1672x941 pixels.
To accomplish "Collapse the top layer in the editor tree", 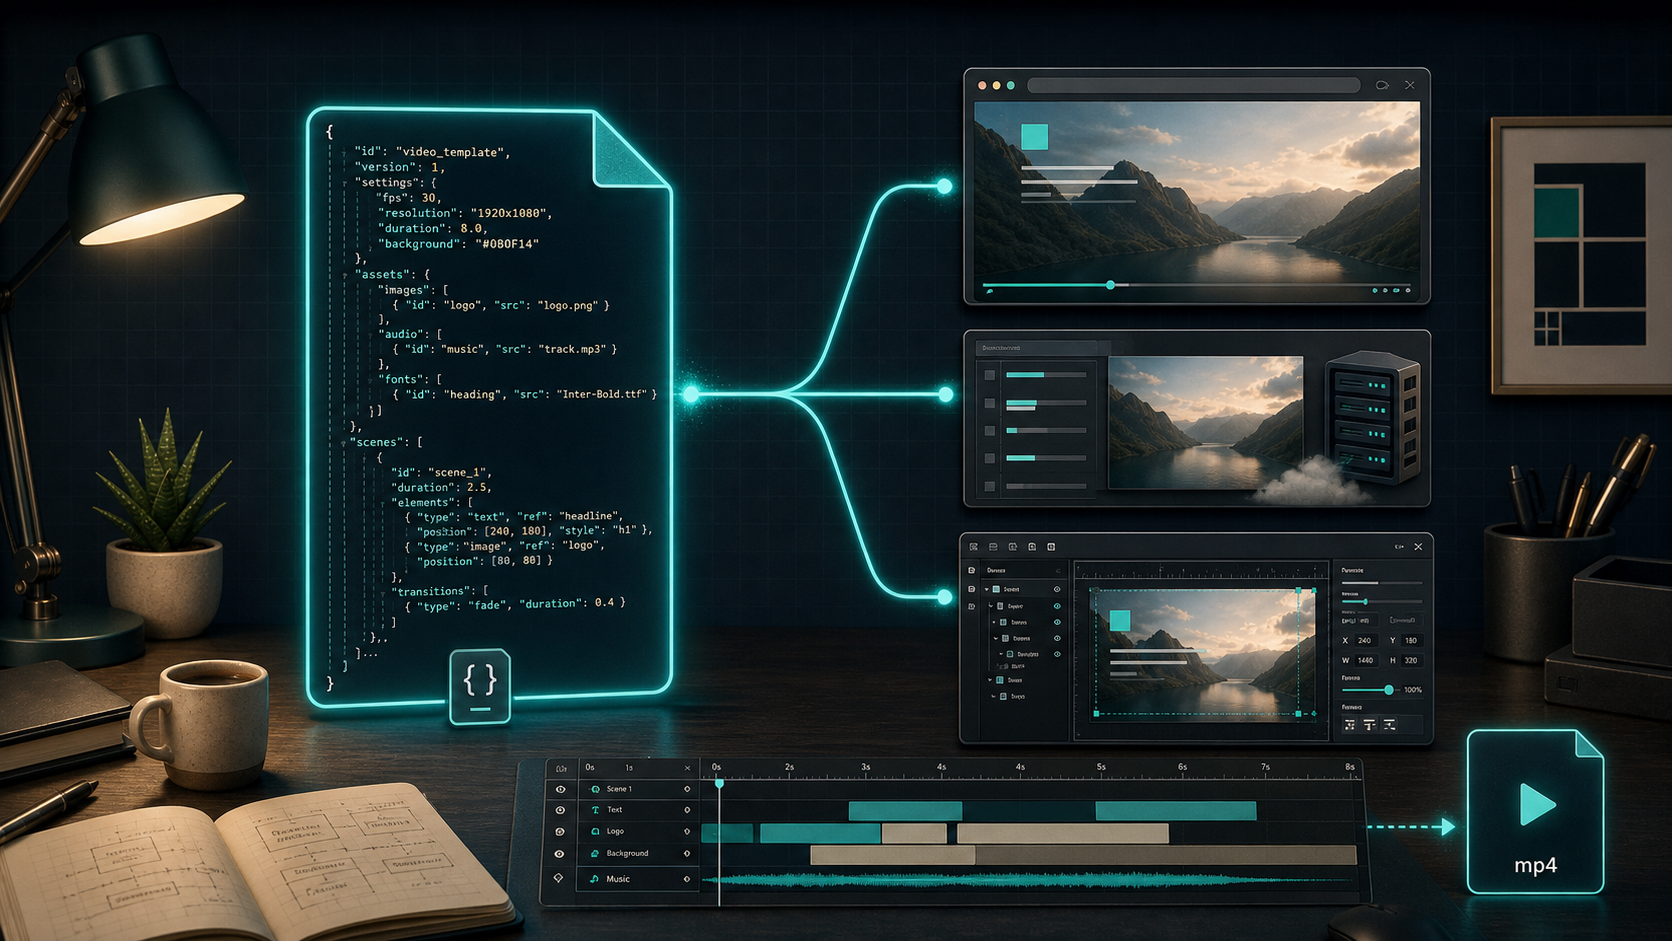I will [987, 589].
